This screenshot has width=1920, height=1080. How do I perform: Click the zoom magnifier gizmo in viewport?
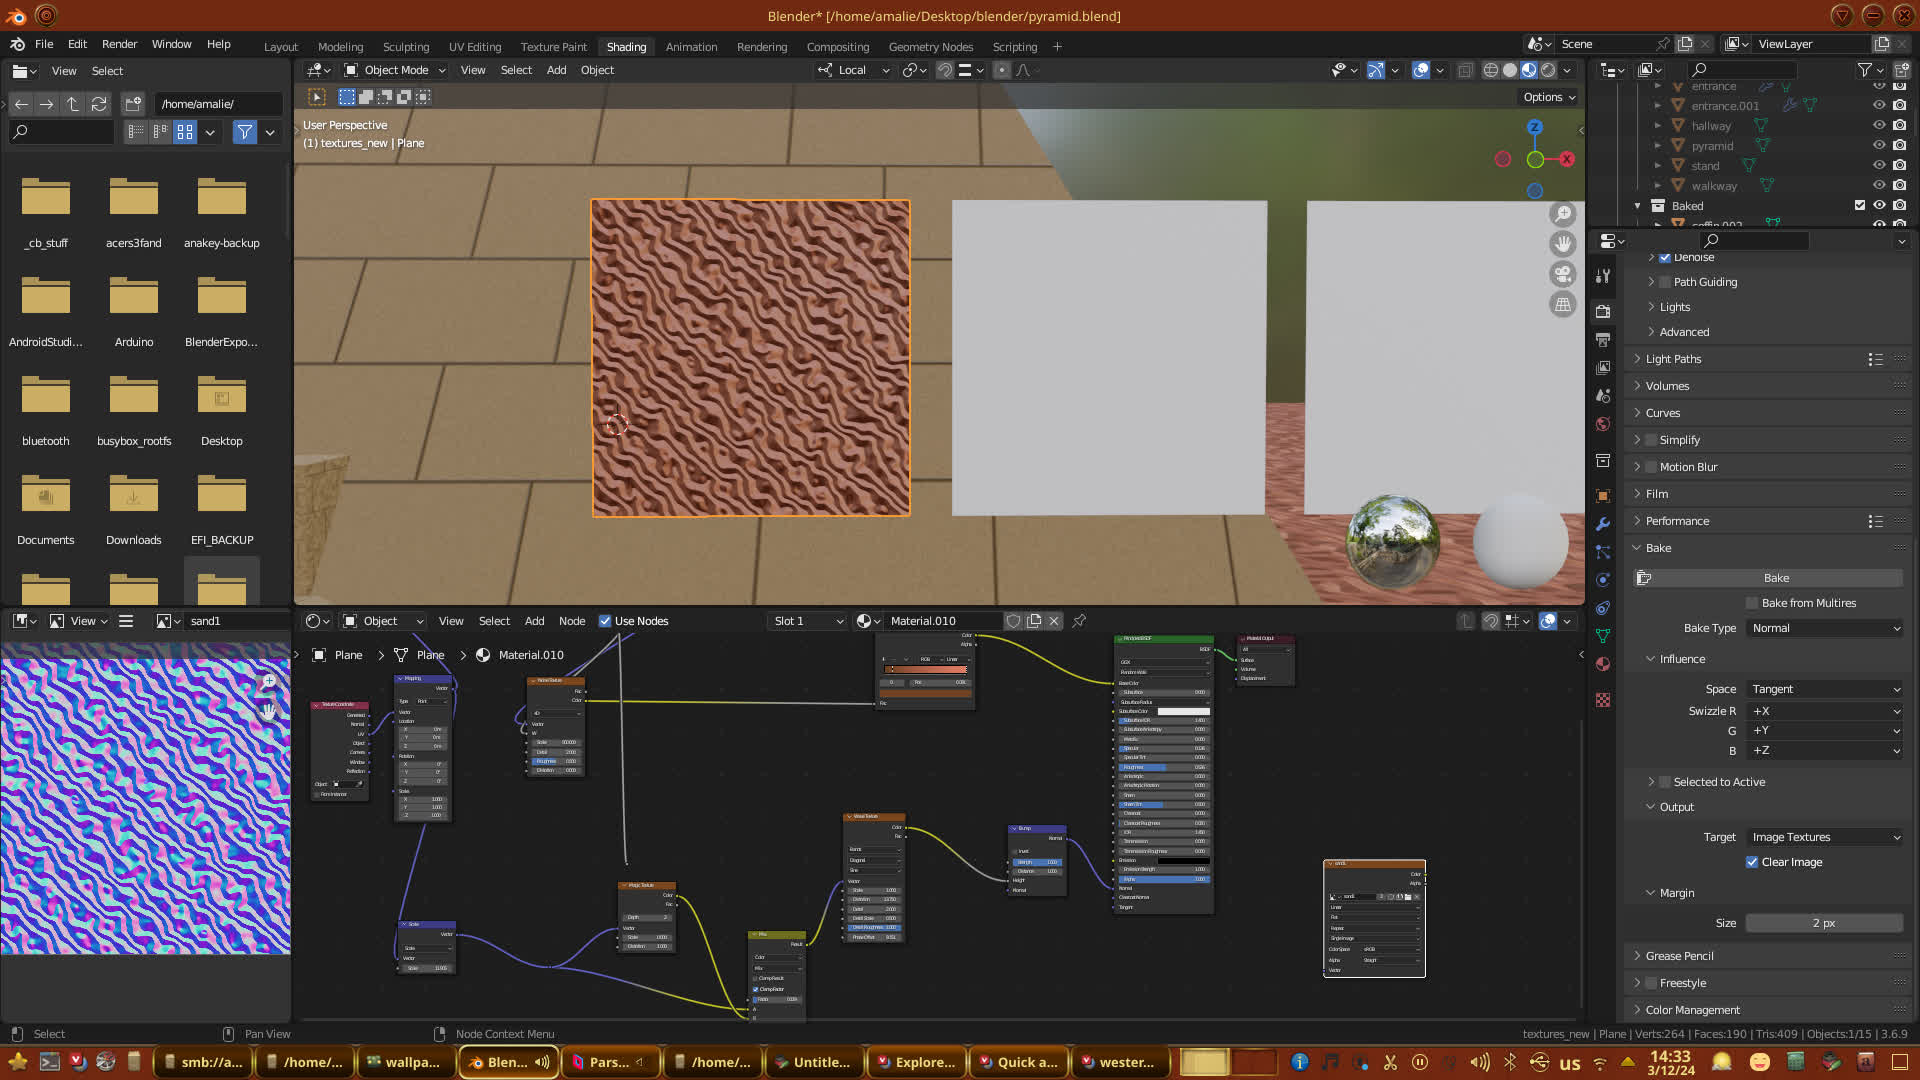tap(1562, 214)
